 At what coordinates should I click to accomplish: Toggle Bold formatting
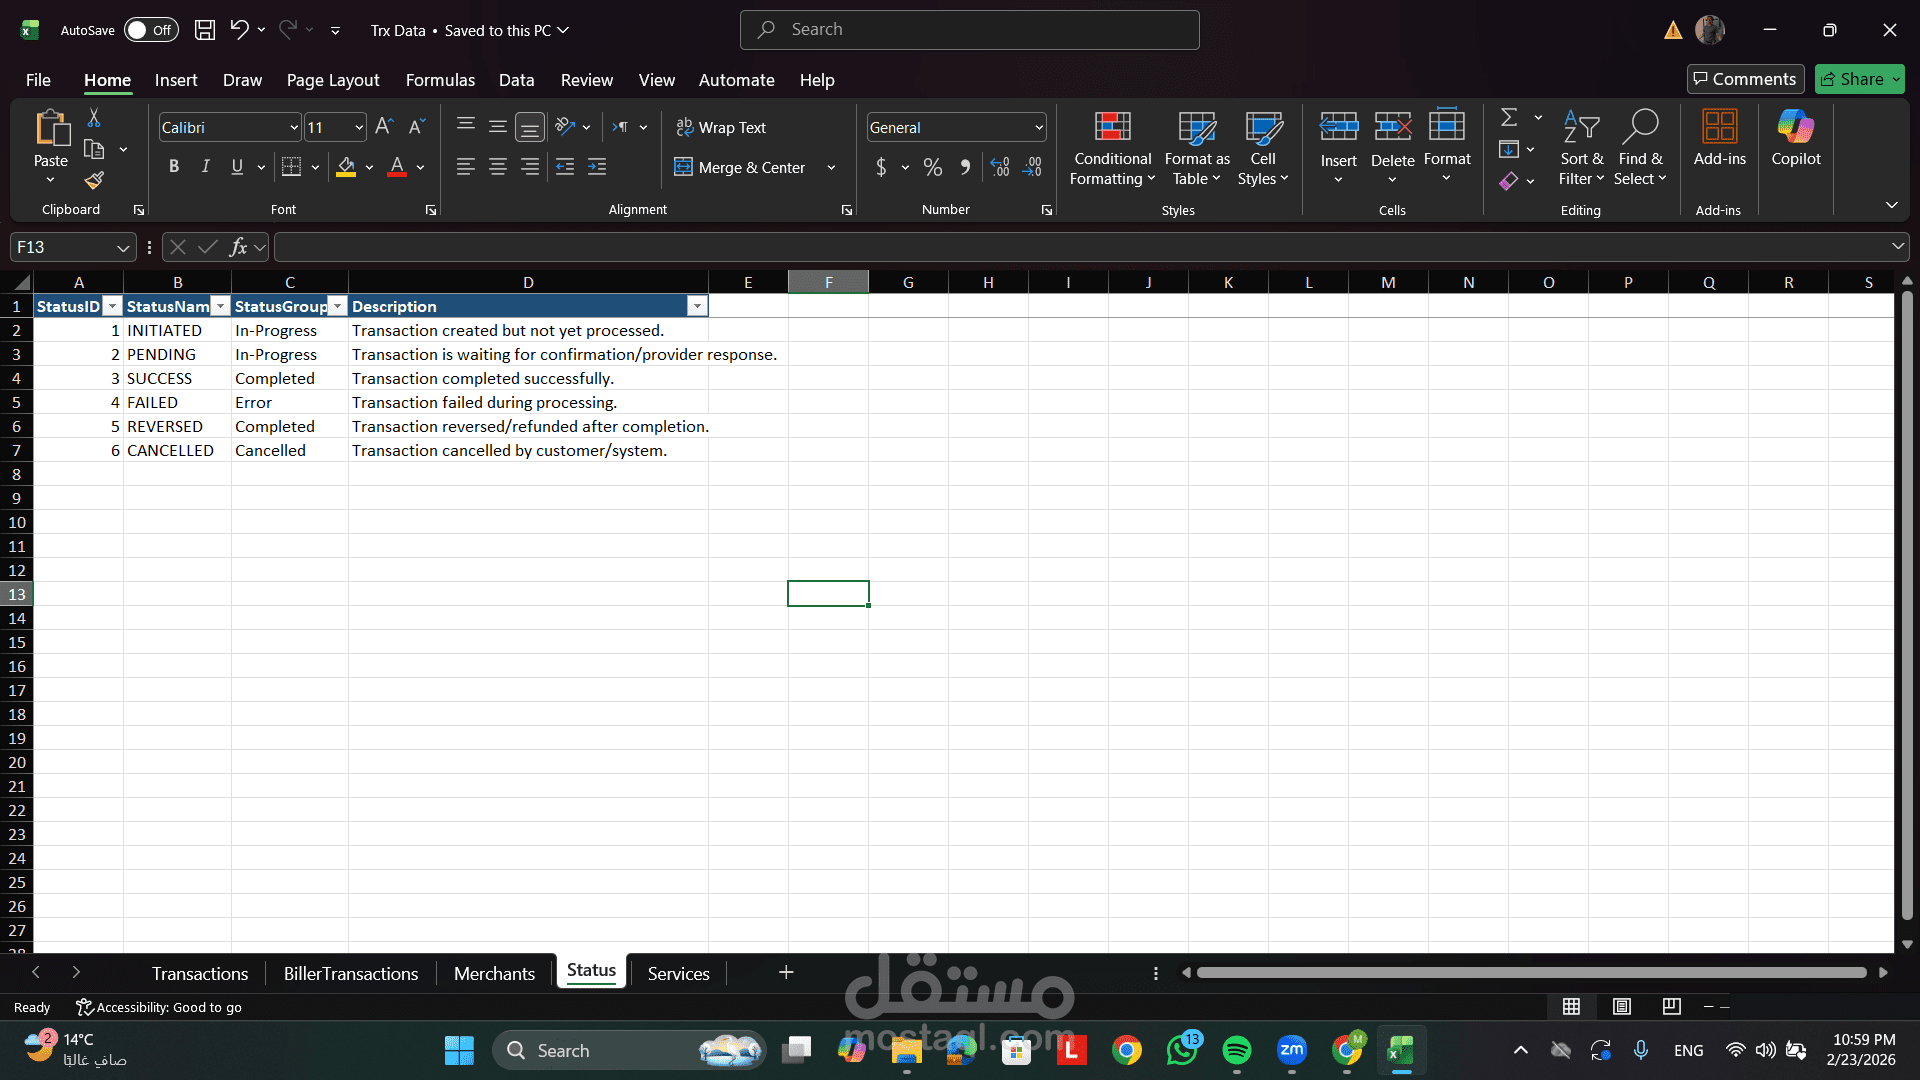click(174, 167)
